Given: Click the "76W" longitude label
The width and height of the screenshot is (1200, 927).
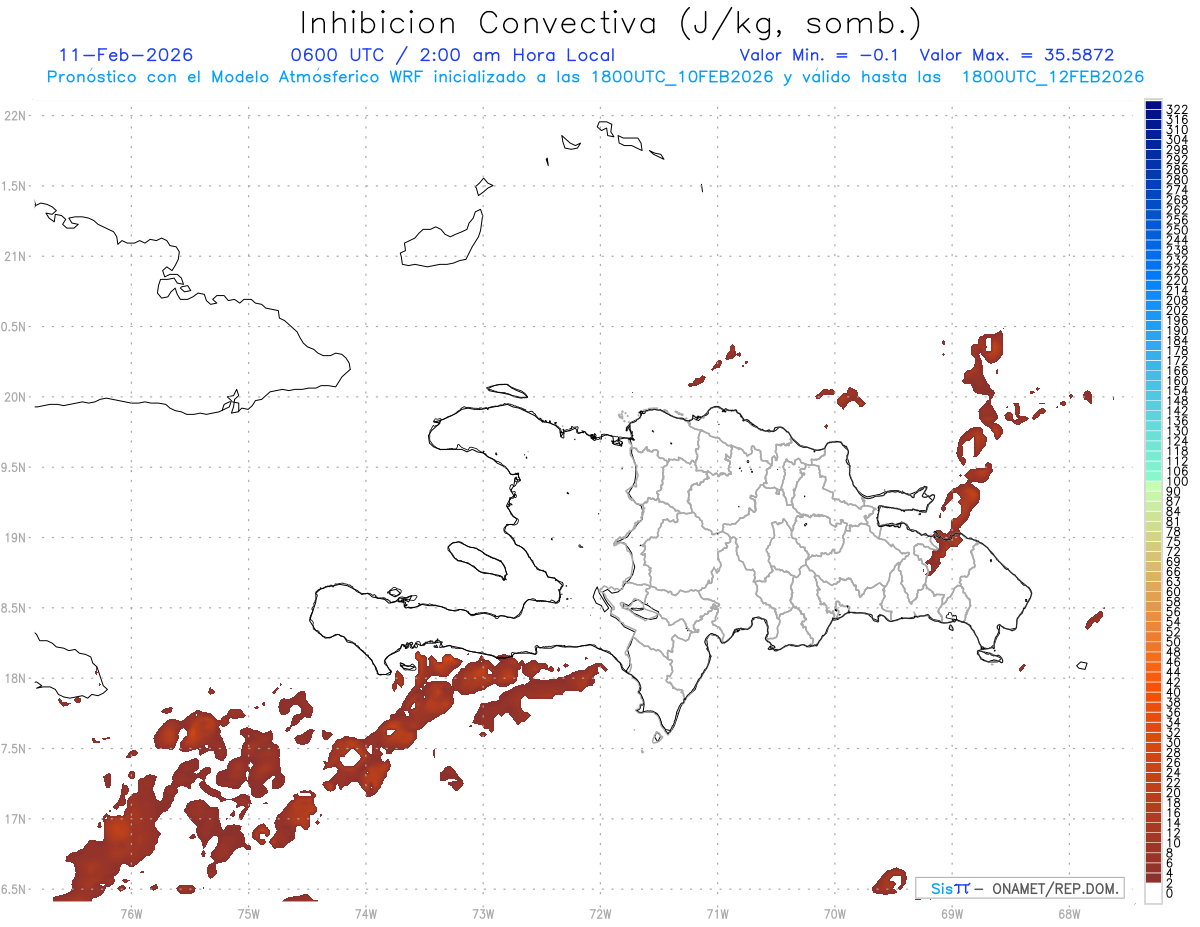Looking at the screenshot, I should tap(131, 913).
